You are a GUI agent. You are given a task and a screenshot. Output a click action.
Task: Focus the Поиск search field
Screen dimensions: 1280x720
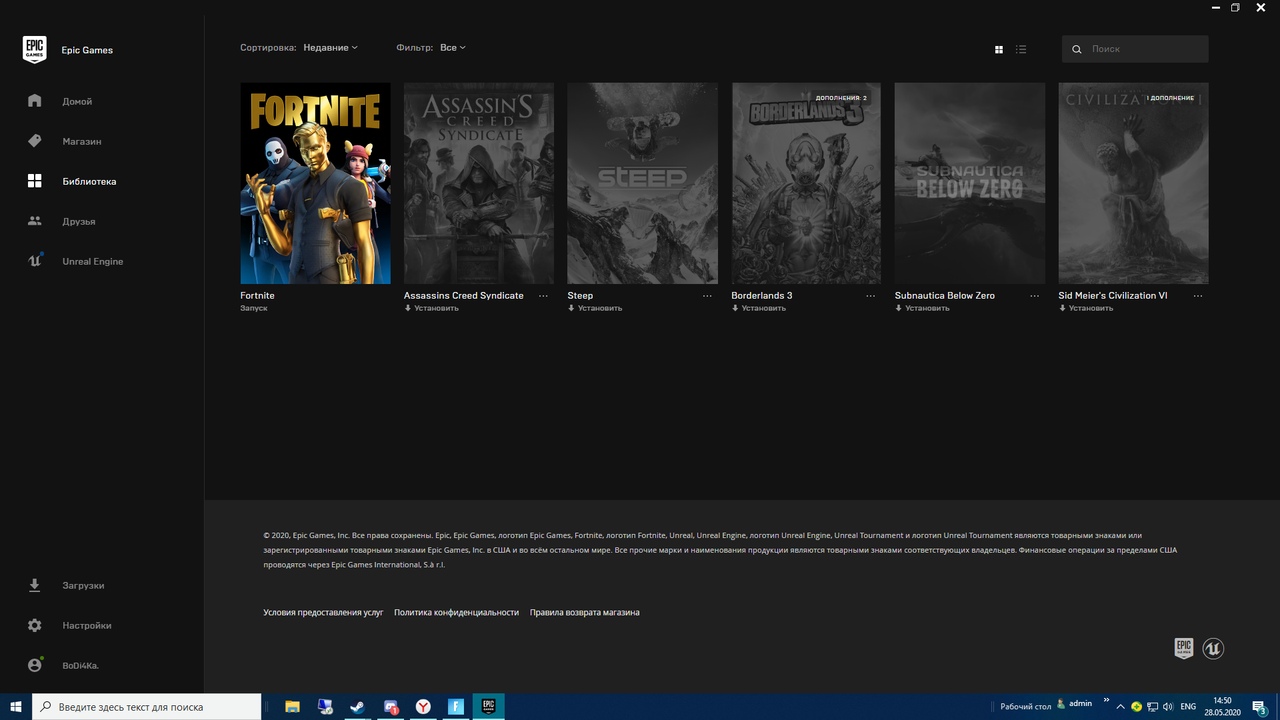click(1135, 49)
